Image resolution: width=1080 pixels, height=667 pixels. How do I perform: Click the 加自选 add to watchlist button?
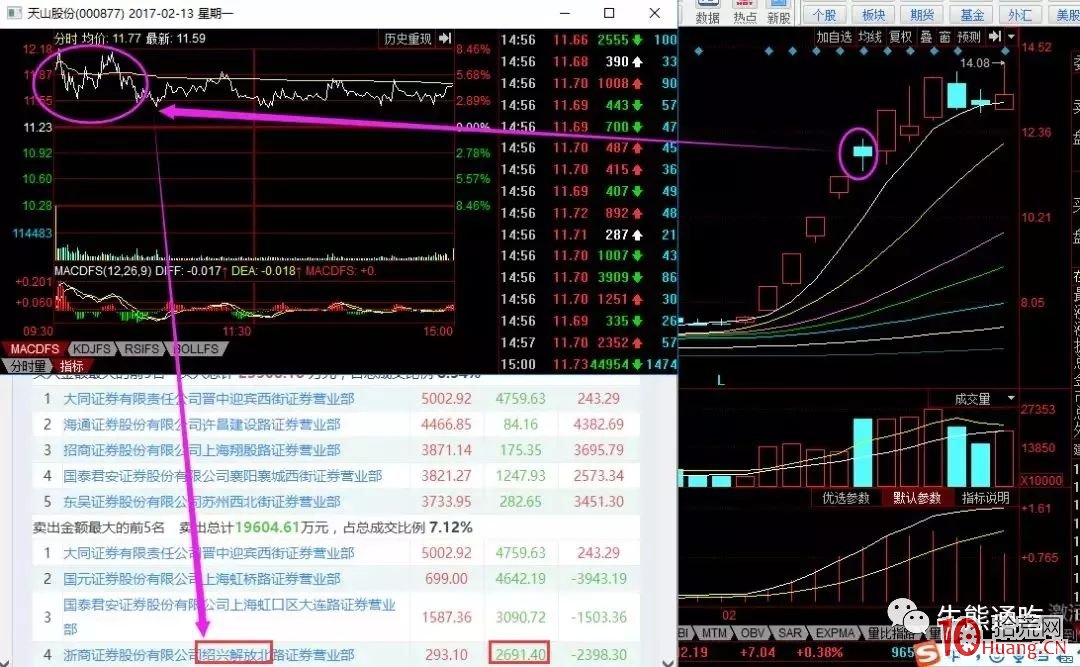834,37
